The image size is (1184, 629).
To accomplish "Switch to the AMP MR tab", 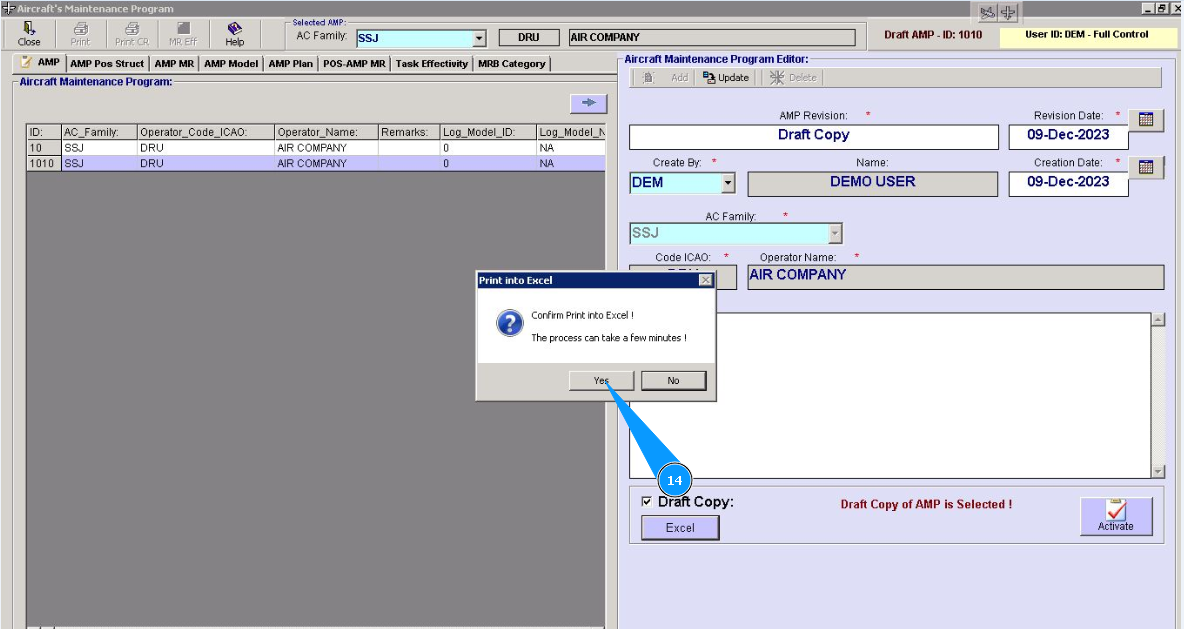I will click(174, 64).
